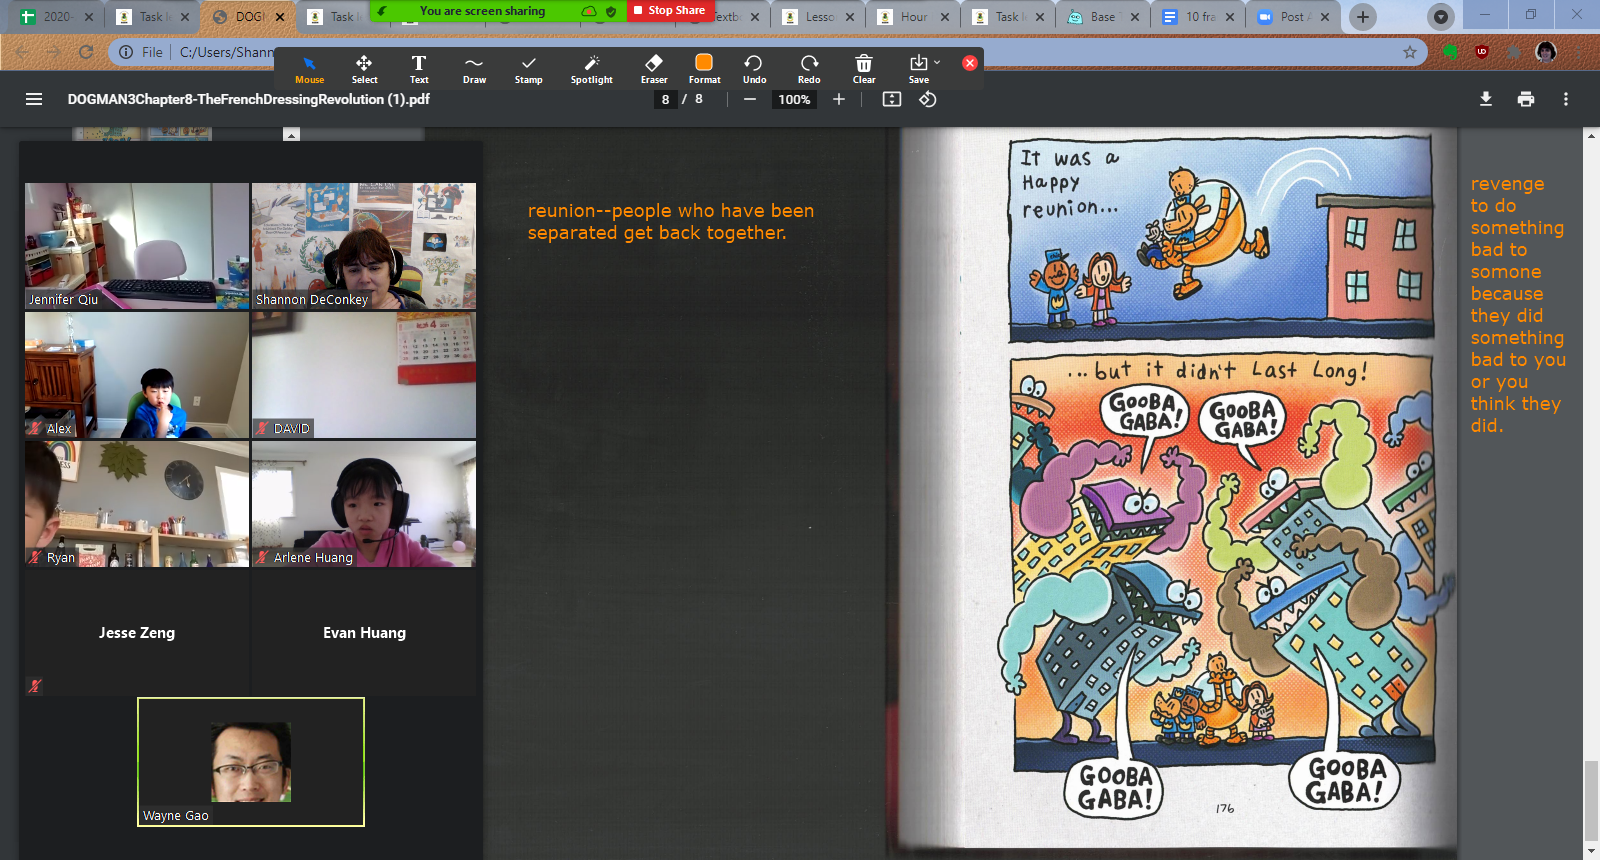View site information for File URL

[126, 52]
